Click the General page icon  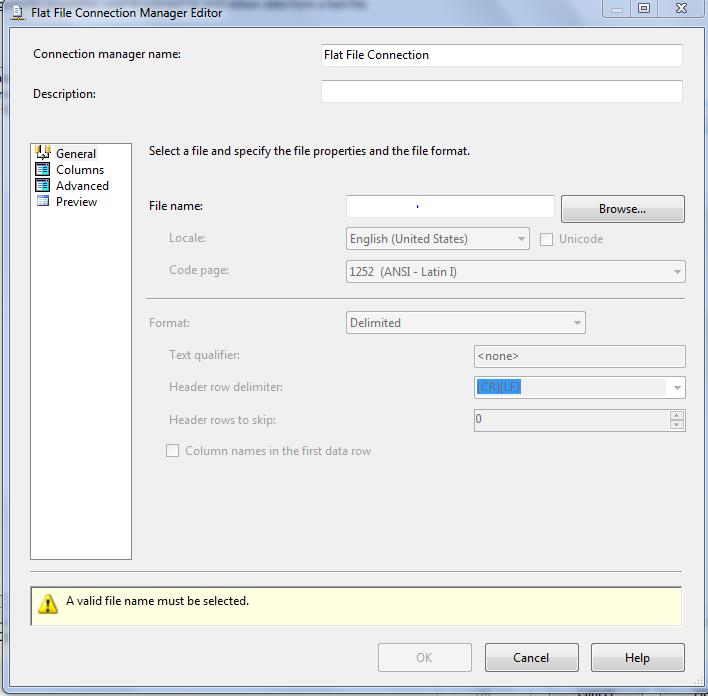click(x=43, y=153)
